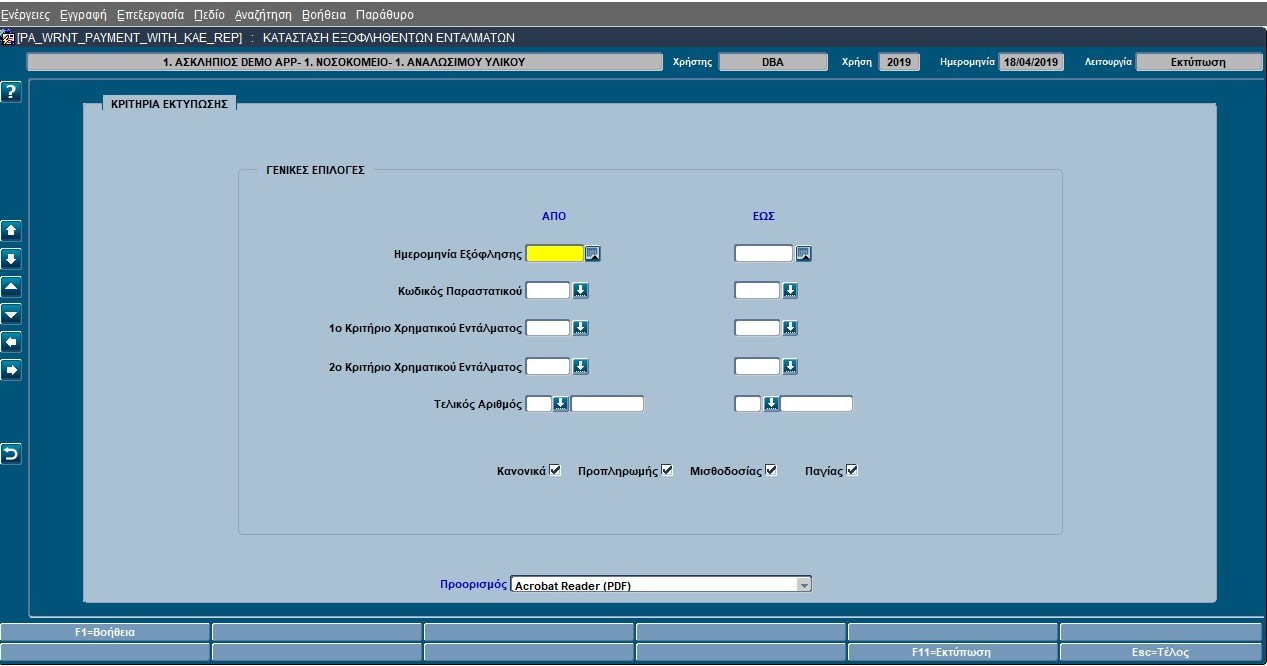
Task: Open calendar for ΕΩΣ Ημερομηνία Εξόφλησης
Action: [803, 254]
